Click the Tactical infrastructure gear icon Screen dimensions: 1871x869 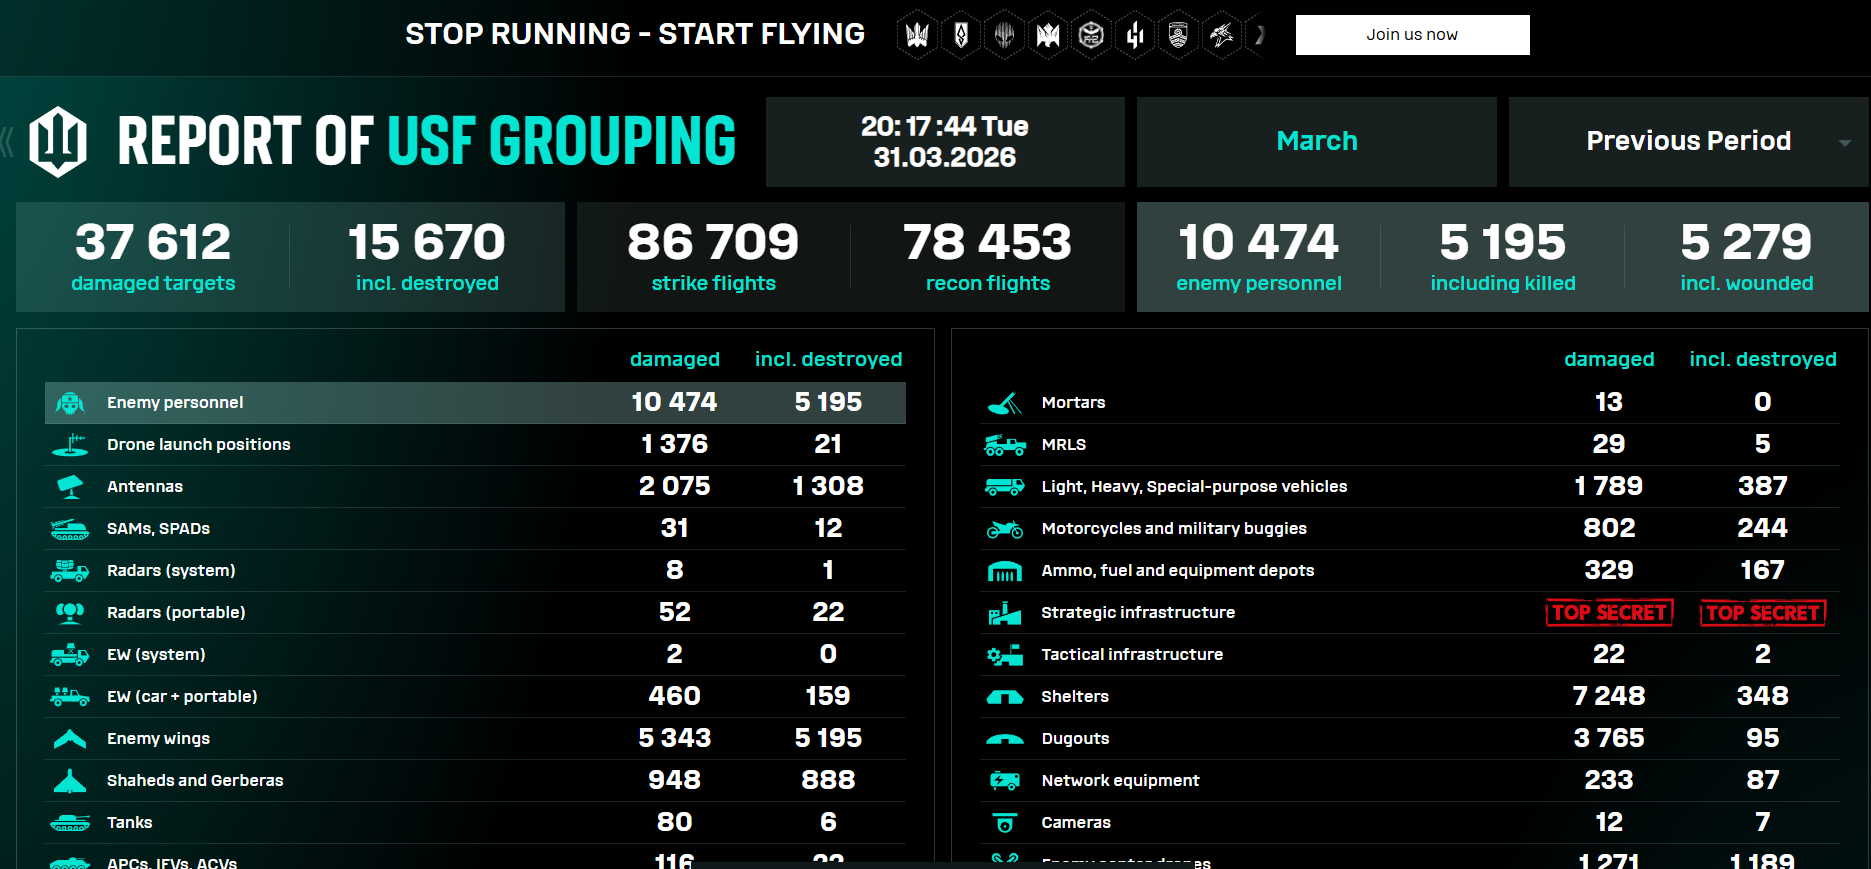tap(1005, 655)
